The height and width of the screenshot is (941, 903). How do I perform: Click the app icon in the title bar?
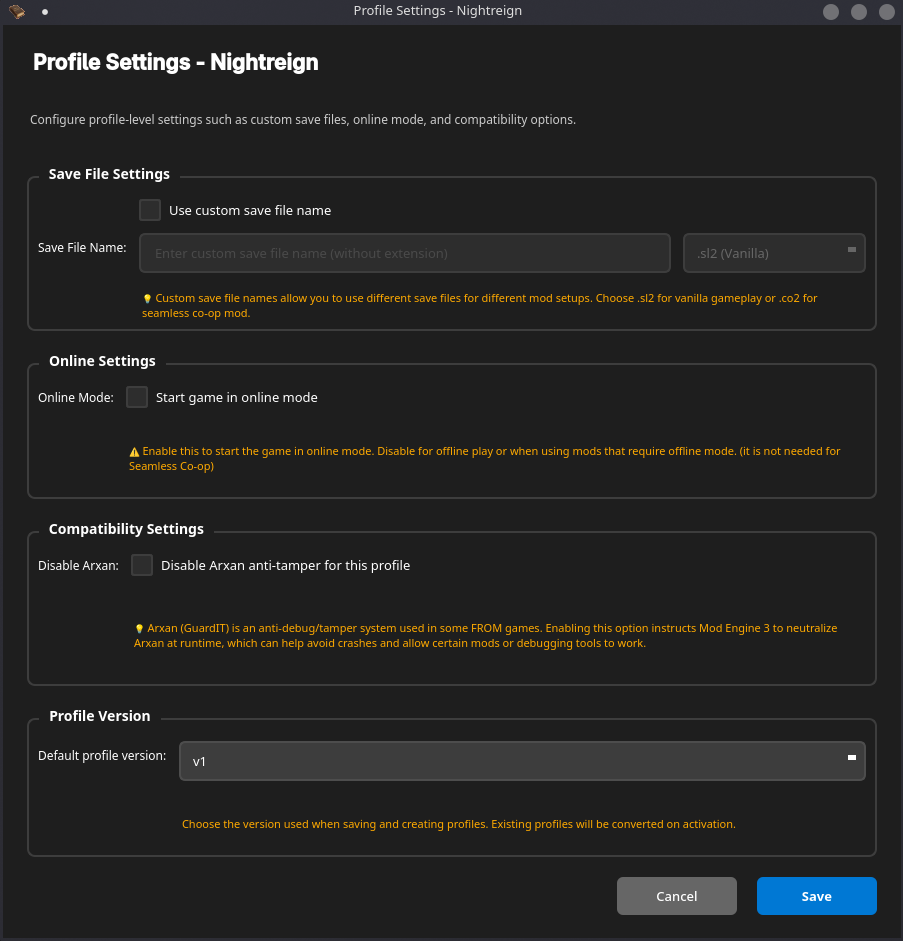[x=17, y=12]
